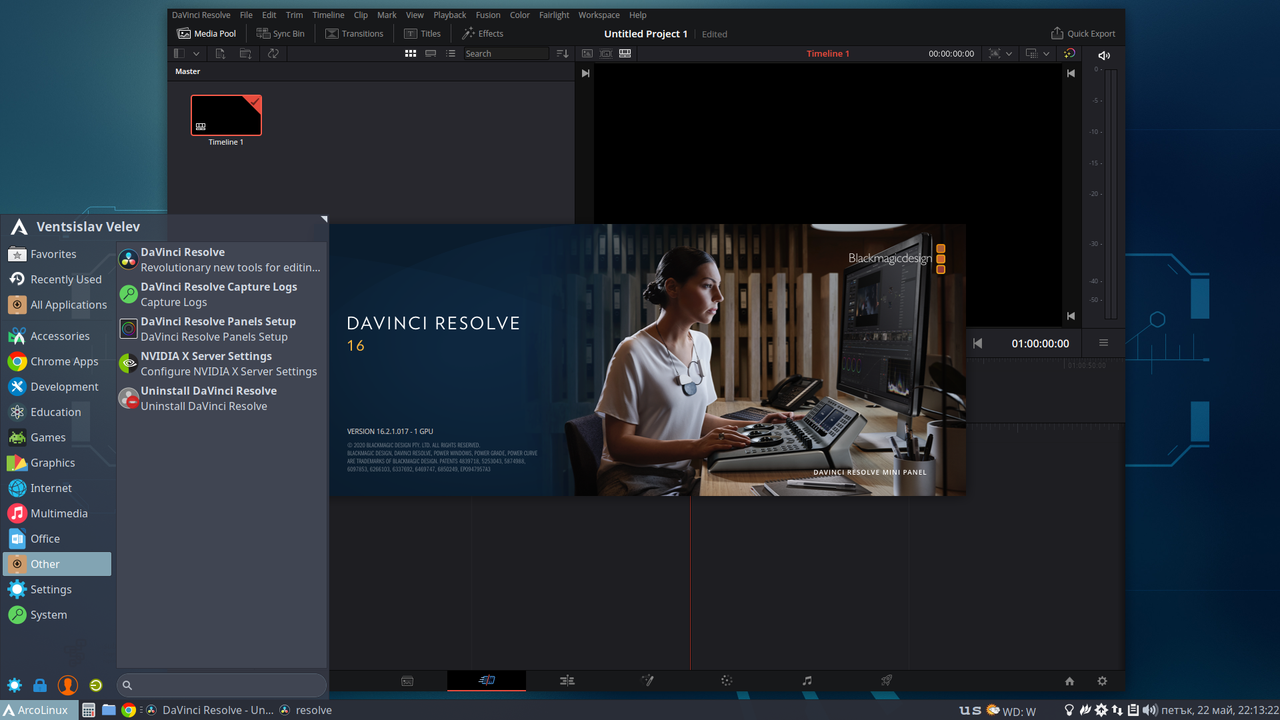Open the Fusion menu
This screenshot has width=1280, height=720.
pyautogui.click(x=488, y=15)
